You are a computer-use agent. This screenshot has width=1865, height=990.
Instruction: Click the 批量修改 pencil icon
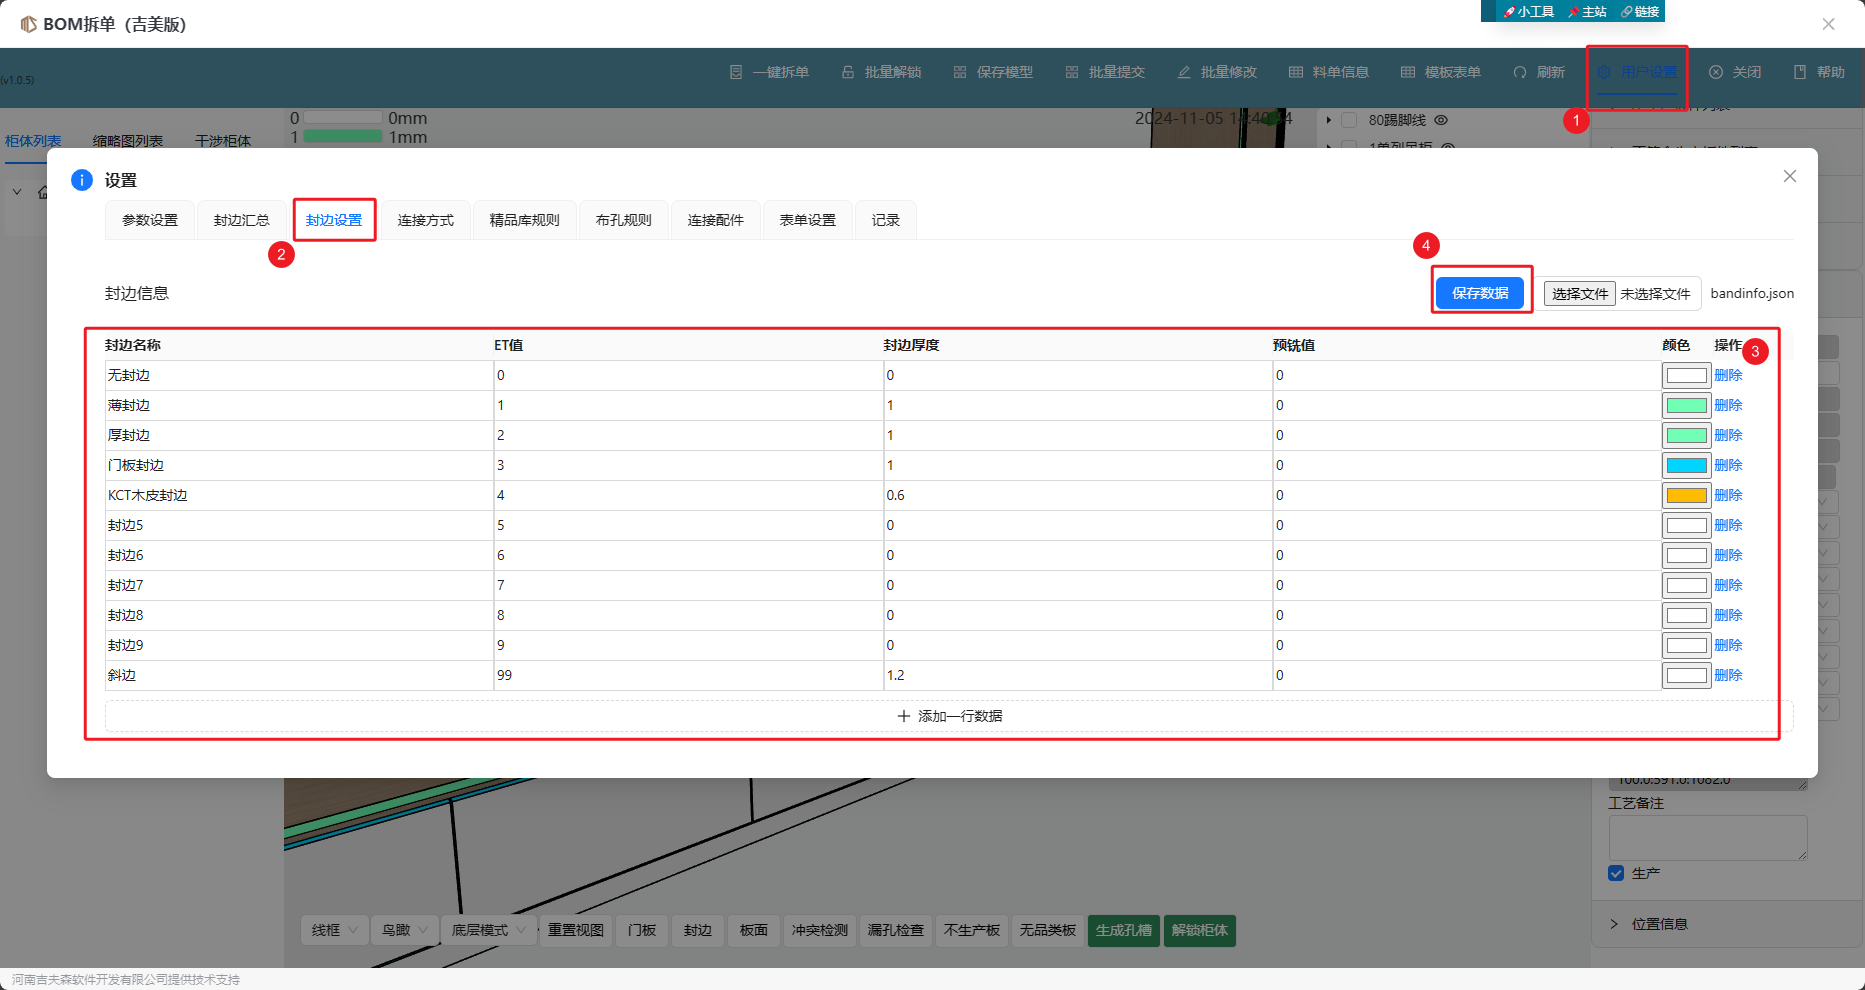tap(1184, 72)
